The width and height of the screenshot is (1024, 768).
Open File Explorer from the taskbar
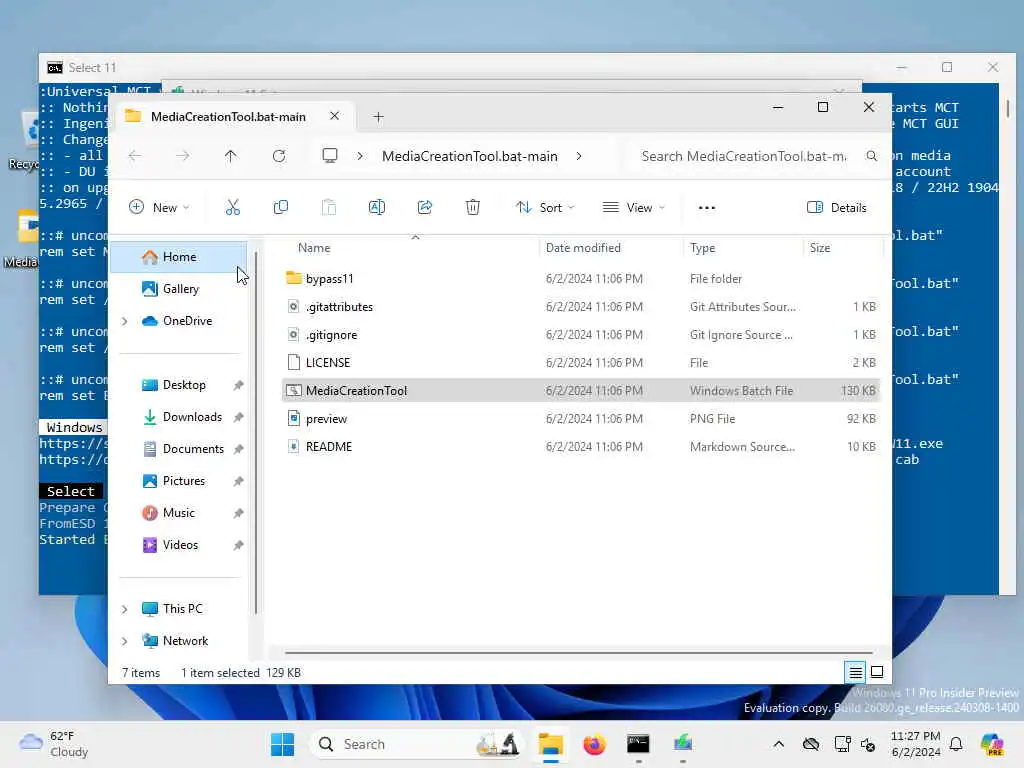[551, 744]
